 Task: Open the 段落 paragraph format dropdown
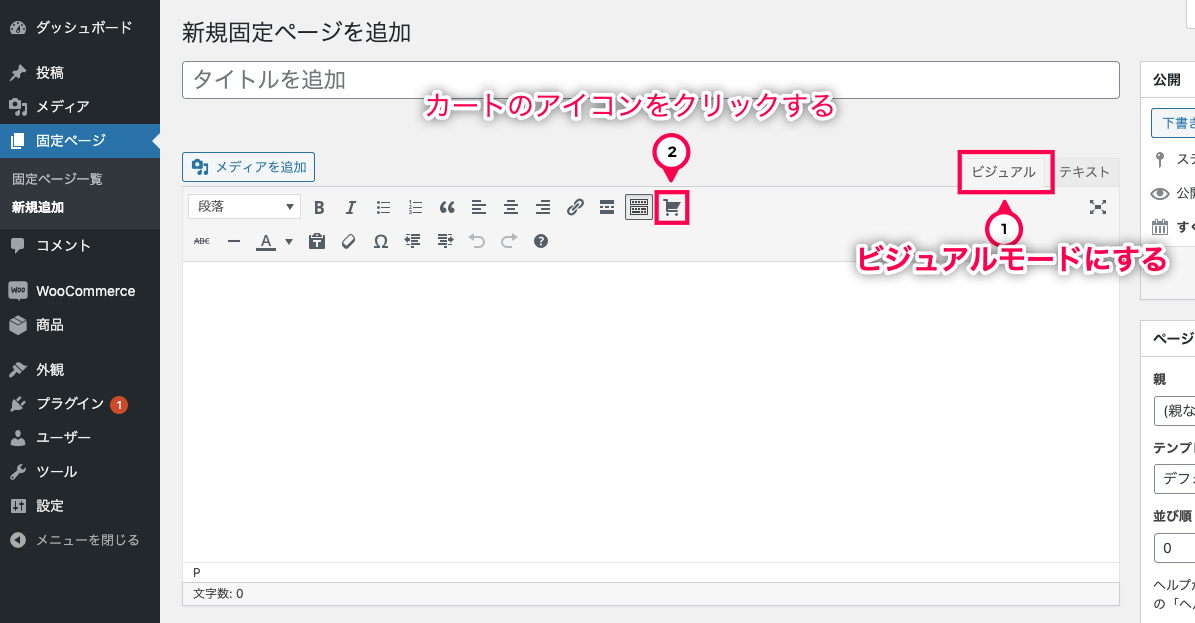[245, 207]
